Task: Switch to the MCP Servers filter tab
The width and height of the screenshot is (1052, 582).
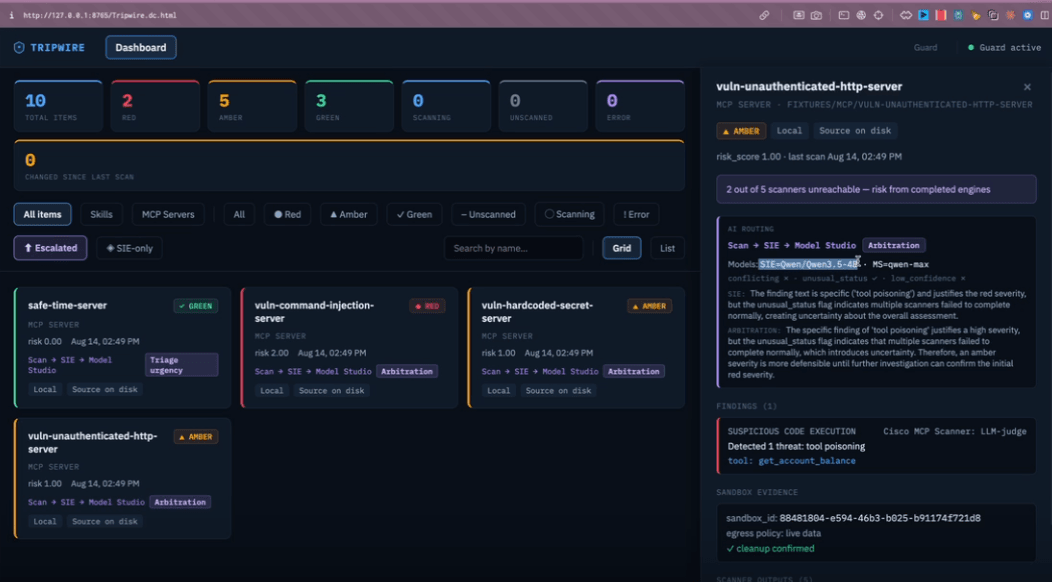Action: 168,214
